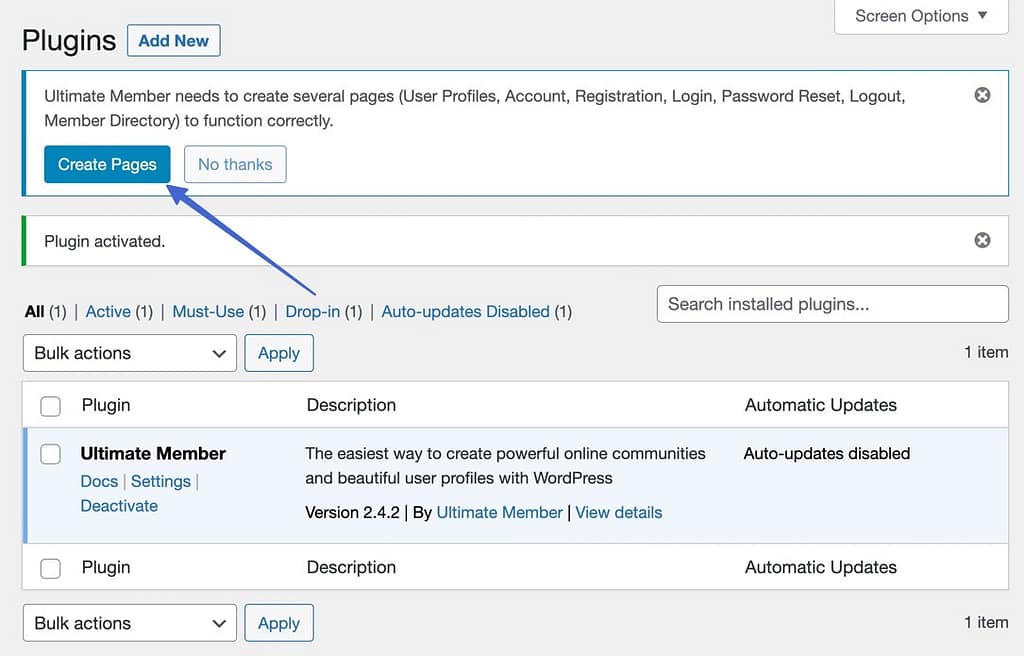View Must-Use plugins
The image size is (1024, 656).
click(209, 311)
